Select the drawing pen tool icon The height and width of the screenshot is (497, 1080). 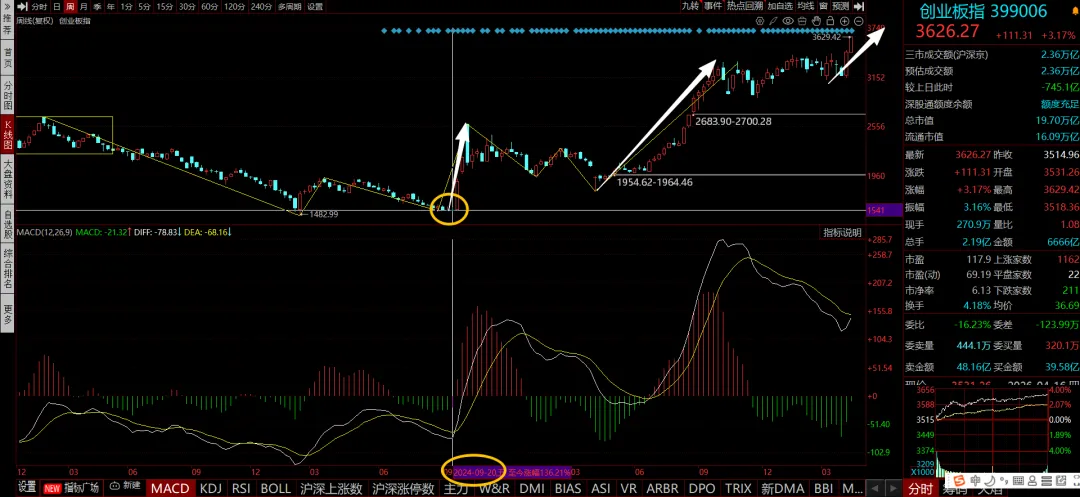coord(773,21)
